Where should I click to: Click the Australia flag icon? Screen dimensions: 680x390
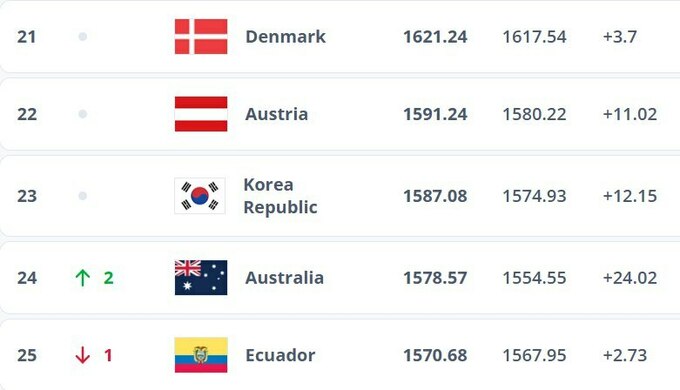(x=201, y=278)
